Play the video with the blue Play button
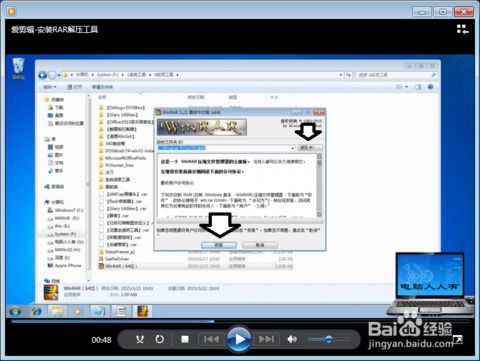 (x=239, y=339)
